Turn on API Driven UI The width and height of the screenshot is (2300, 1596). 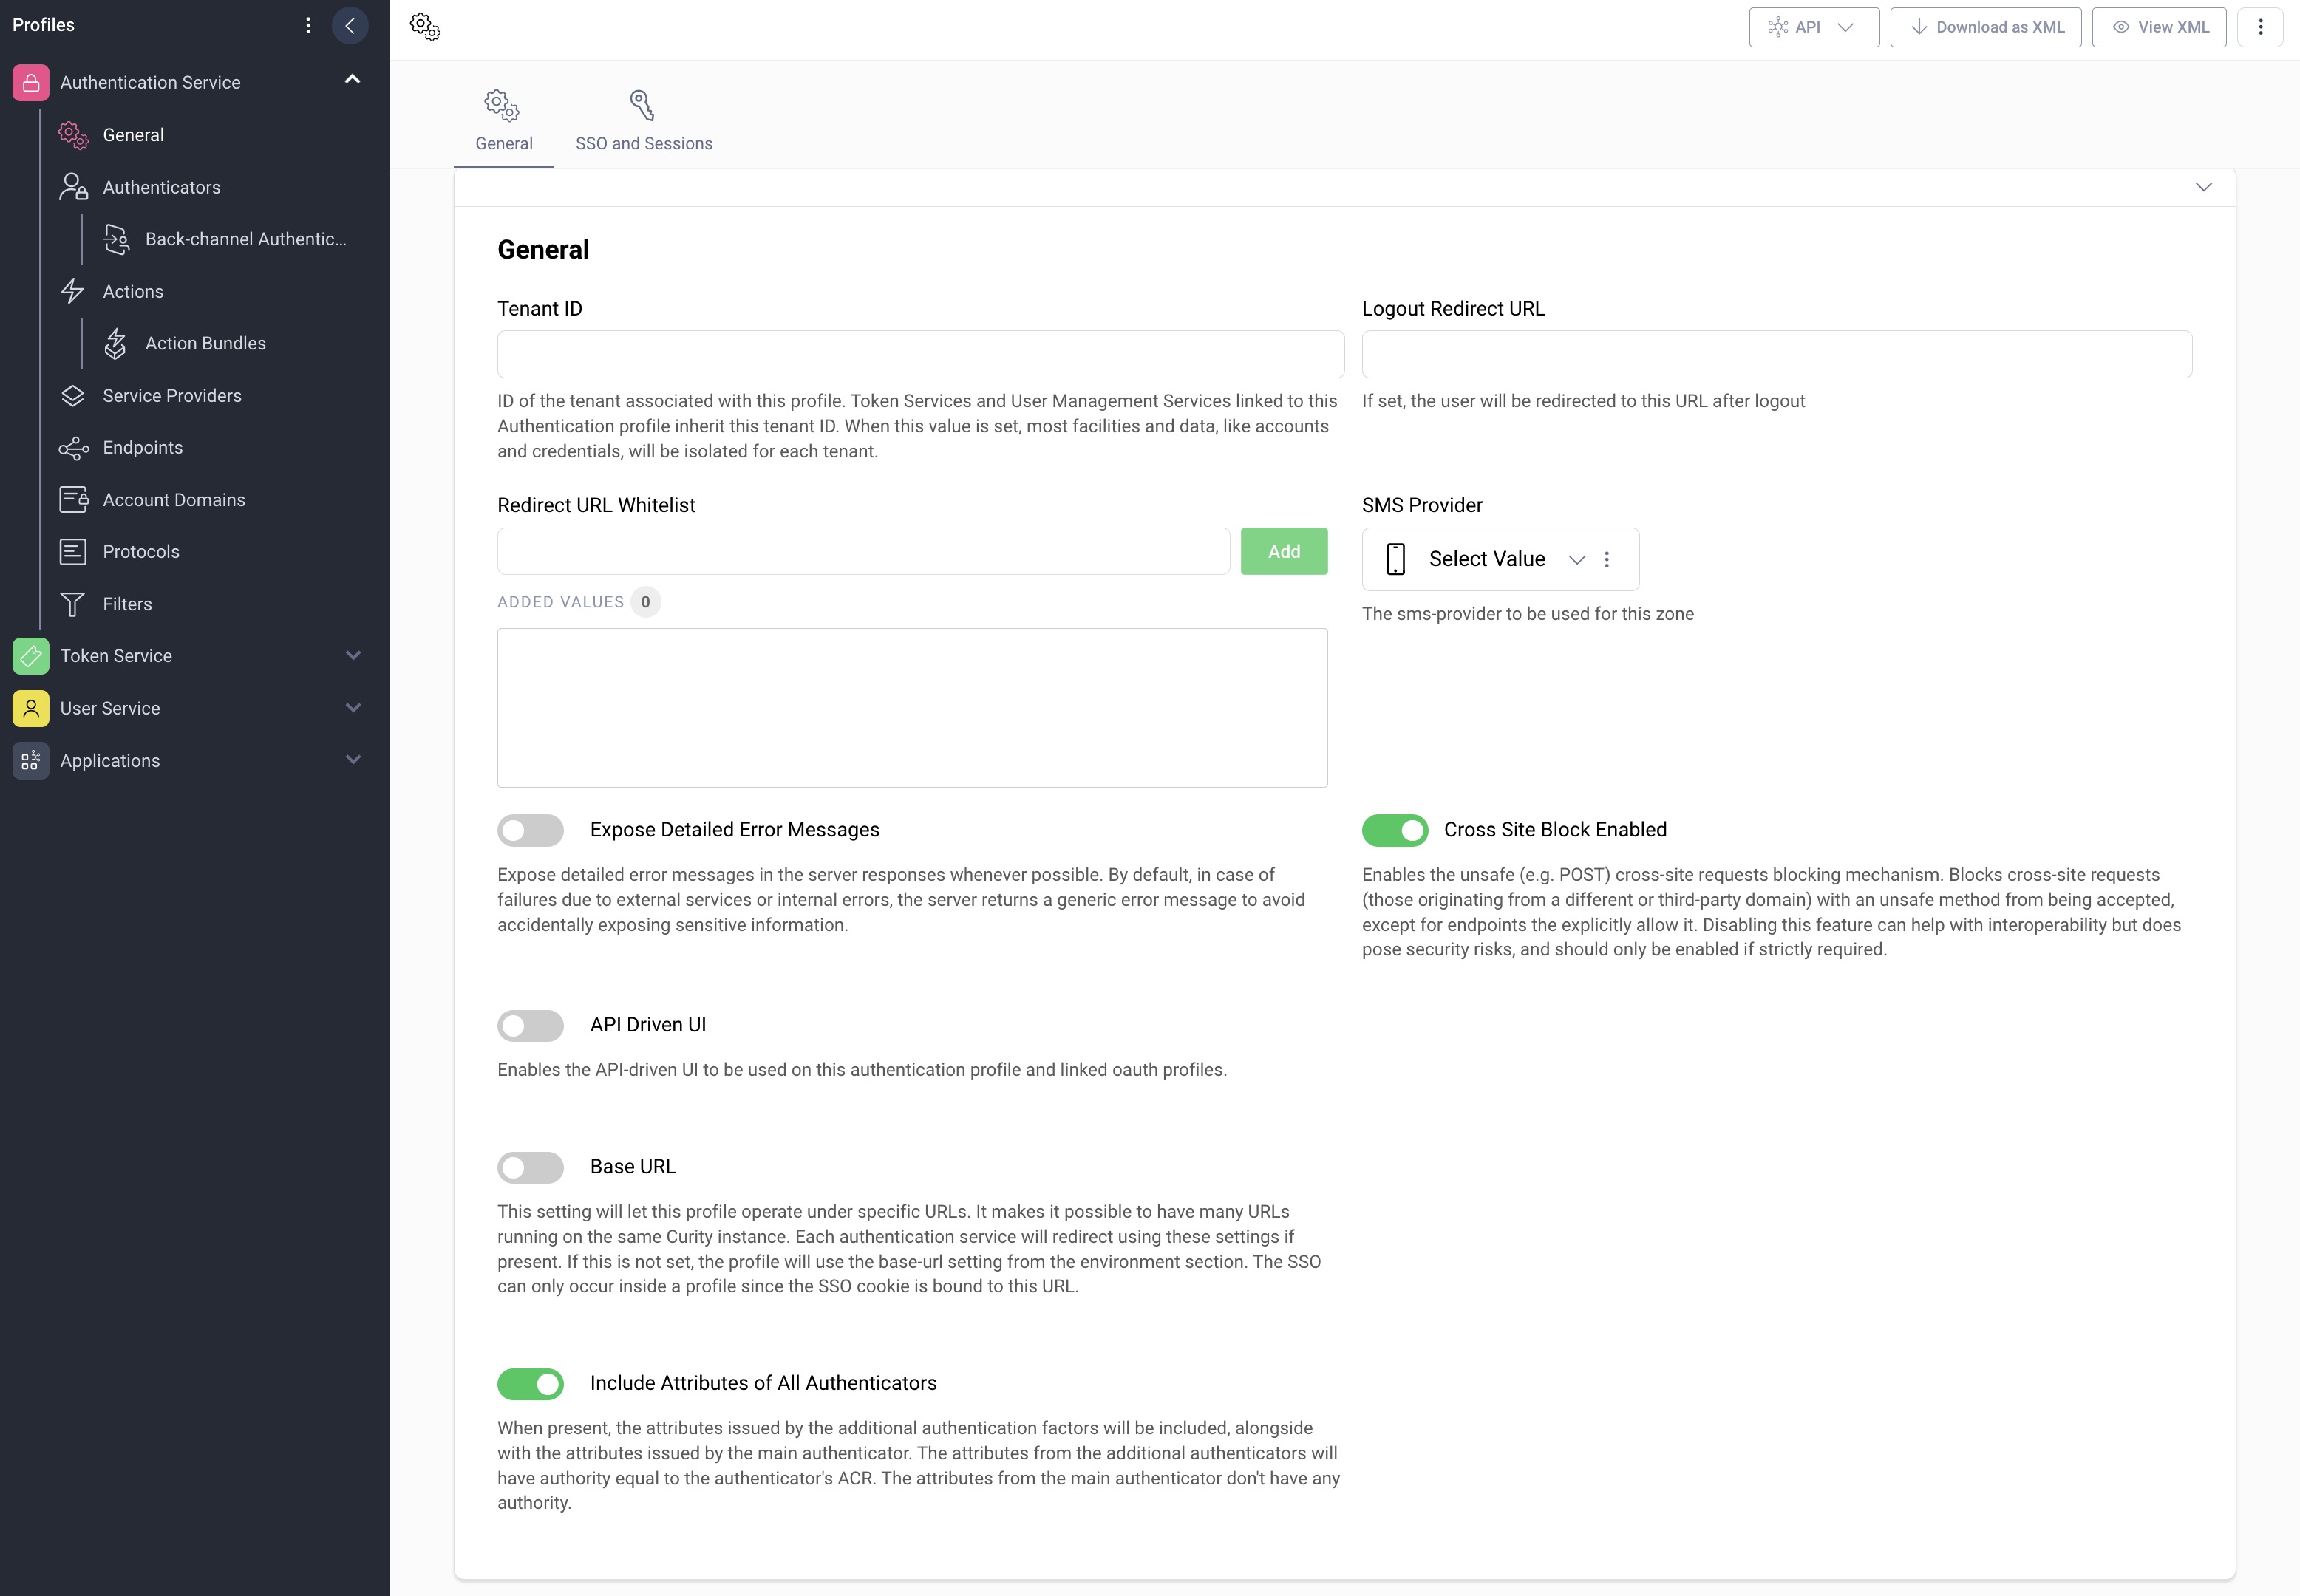tap(530, 1025)
